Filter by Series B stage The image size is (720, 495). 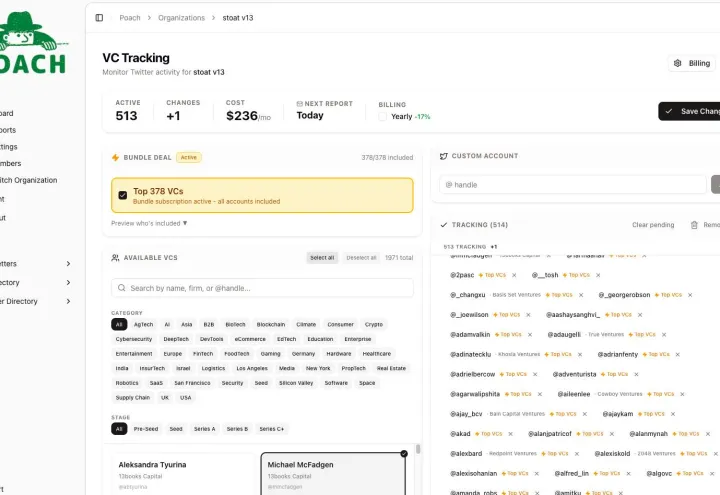237,429
